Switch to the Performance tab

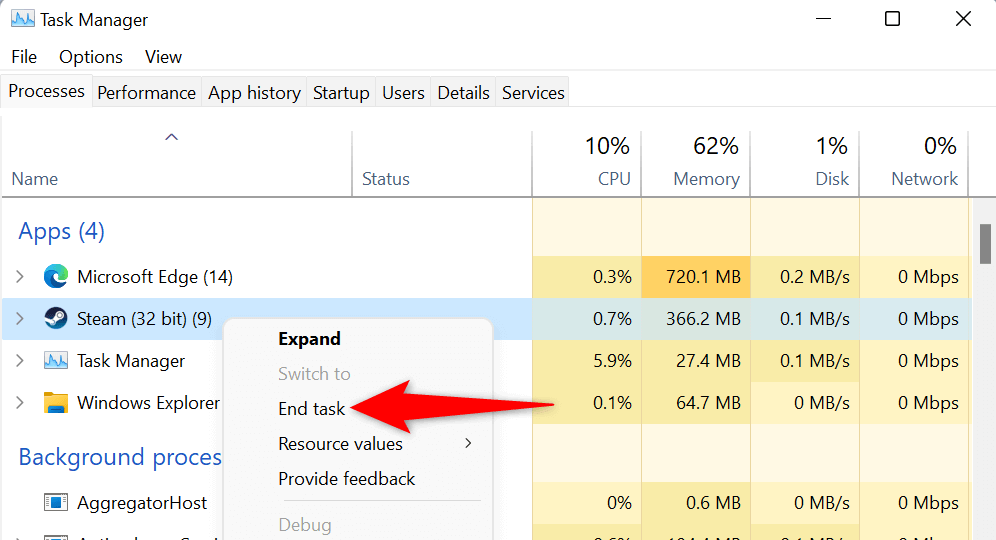click(x=146, y=93)
